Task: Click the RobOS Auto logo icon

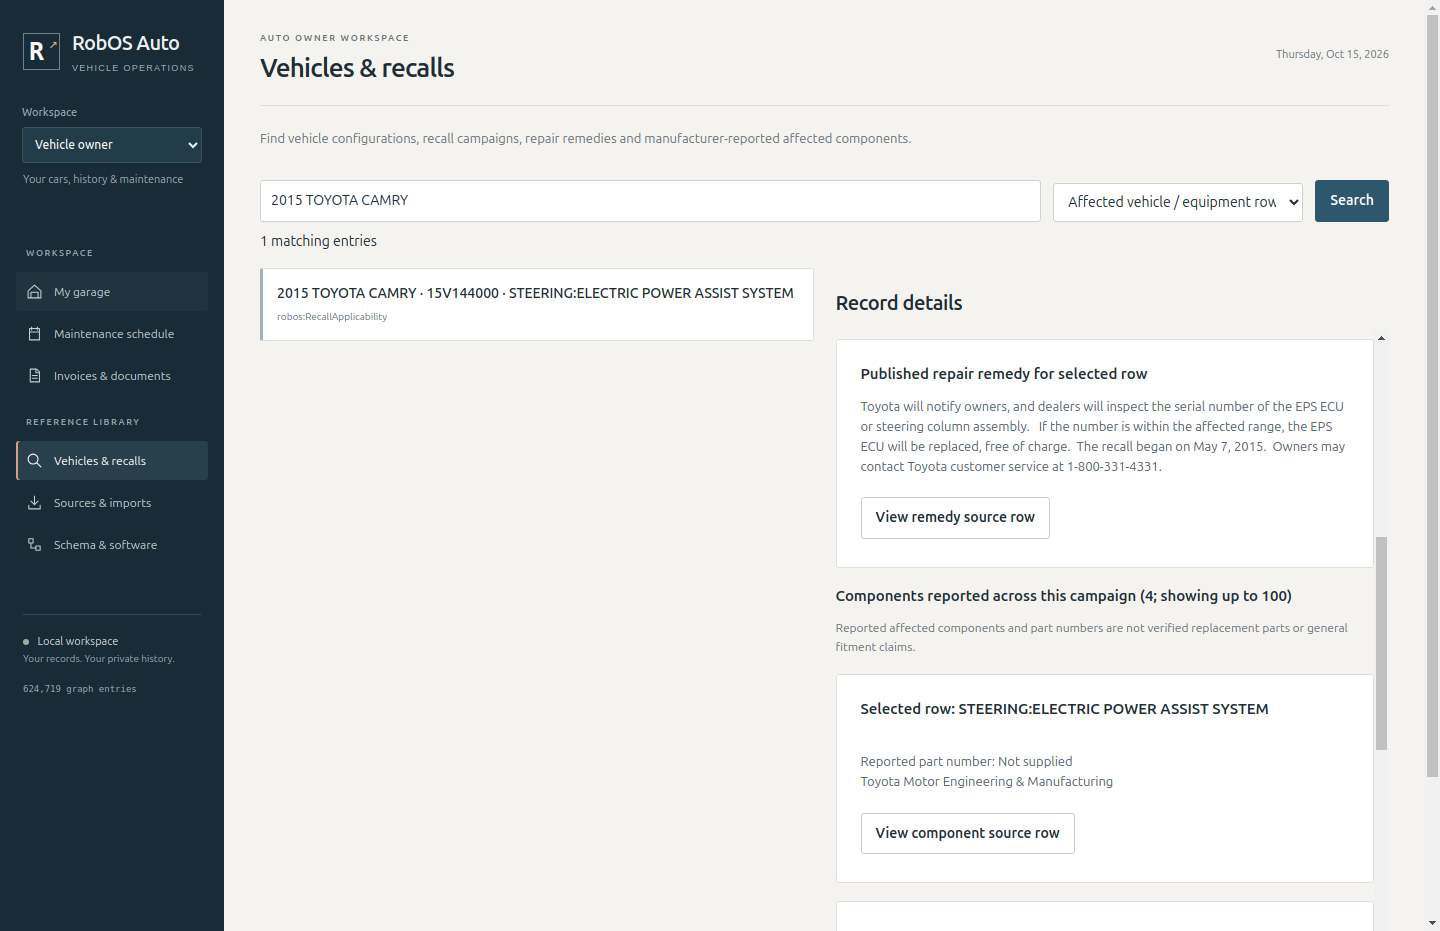Action: click(x=41, y=51)
